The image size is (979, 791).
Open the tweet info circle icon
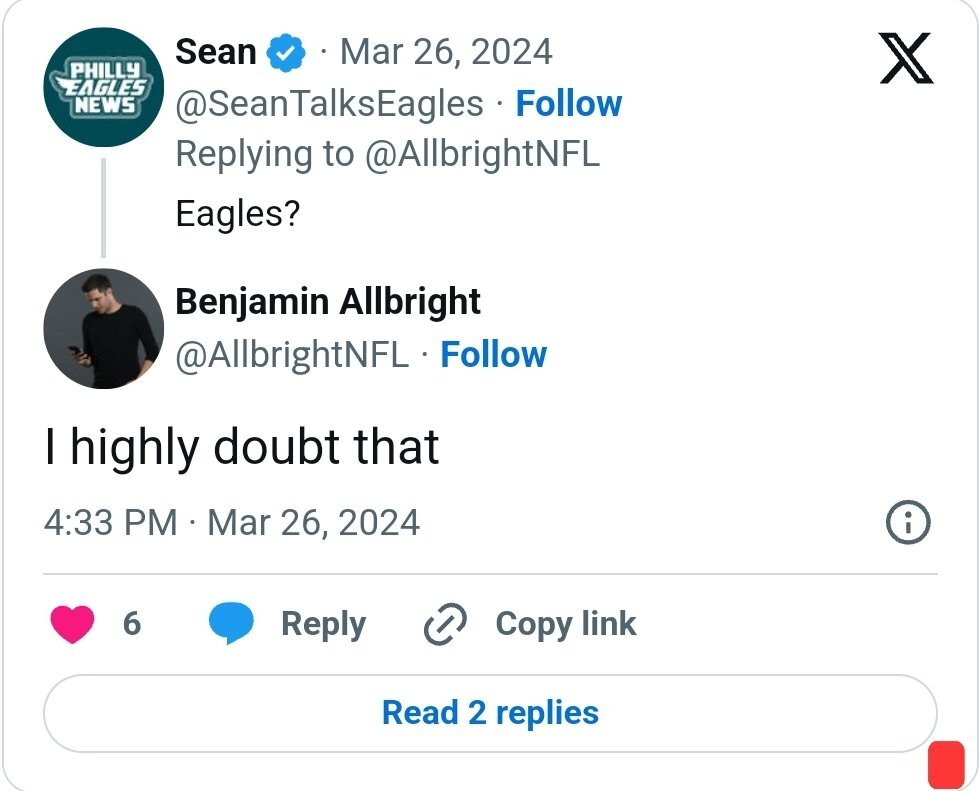pyautogui.click(x=908, y=522)
